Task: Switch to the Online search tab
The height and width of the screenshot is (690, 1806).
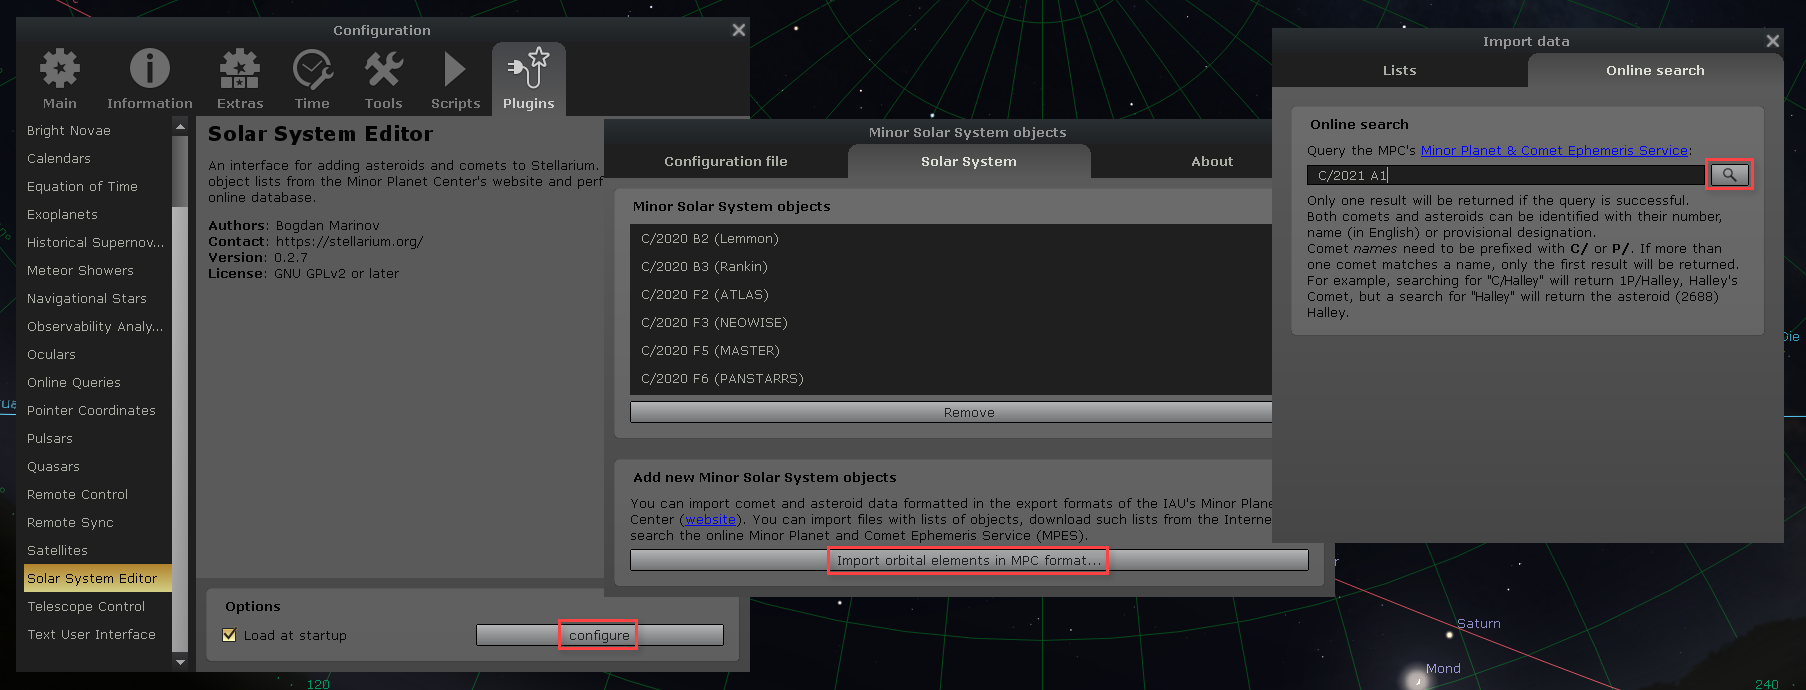Action: pos(1655,70)
